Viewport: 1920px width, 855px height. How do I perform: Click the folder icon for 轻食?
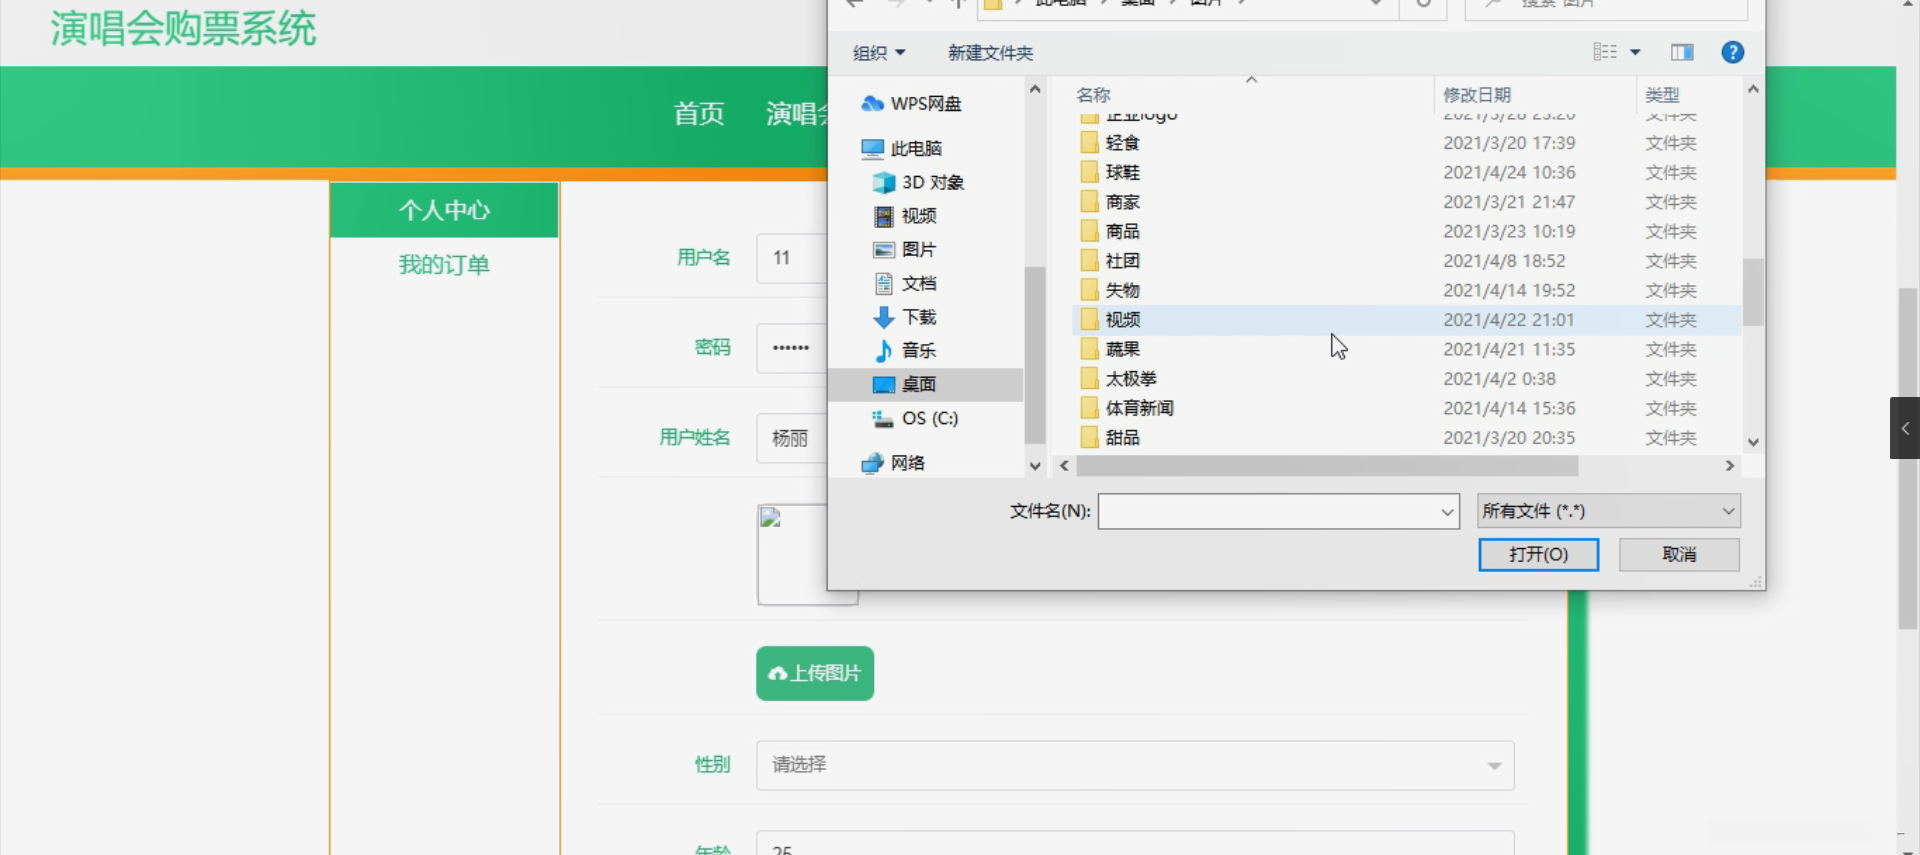(1090, 143)
